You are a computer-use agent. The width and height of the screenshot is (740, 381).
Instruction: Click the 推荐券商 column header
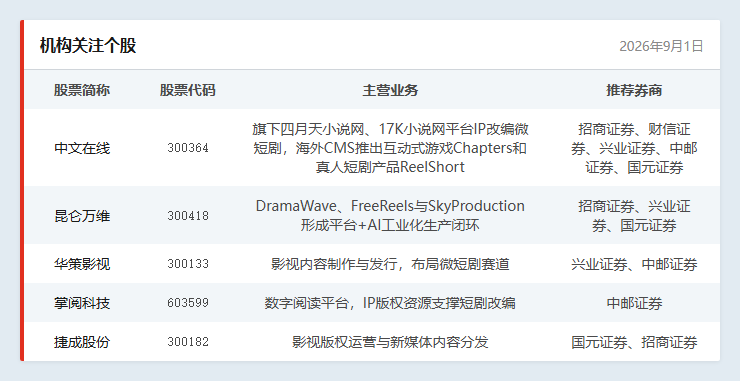(x=634, y=90)
